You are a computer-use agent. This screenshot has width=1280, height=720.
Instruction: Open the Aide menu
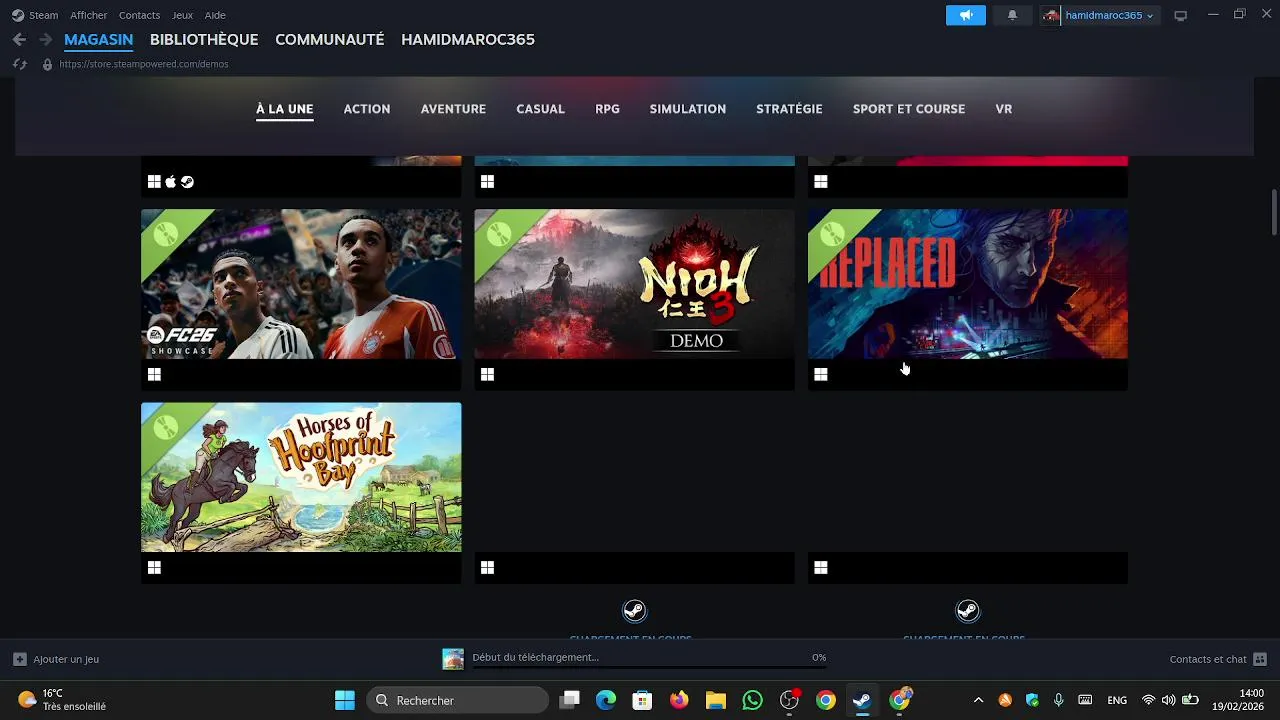[x=215, y=15]
